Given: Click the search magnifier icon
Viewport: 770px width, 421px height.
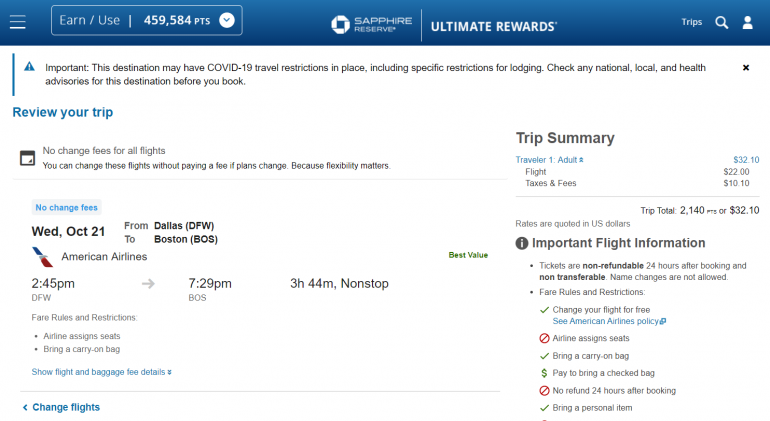Looking at the screenshot, I should (721, 22).
